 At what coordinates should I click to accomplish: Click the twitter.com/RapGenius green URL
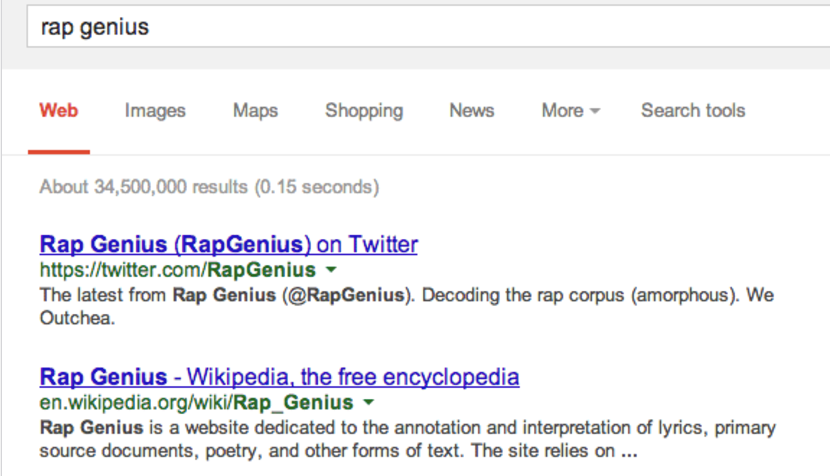177,270
